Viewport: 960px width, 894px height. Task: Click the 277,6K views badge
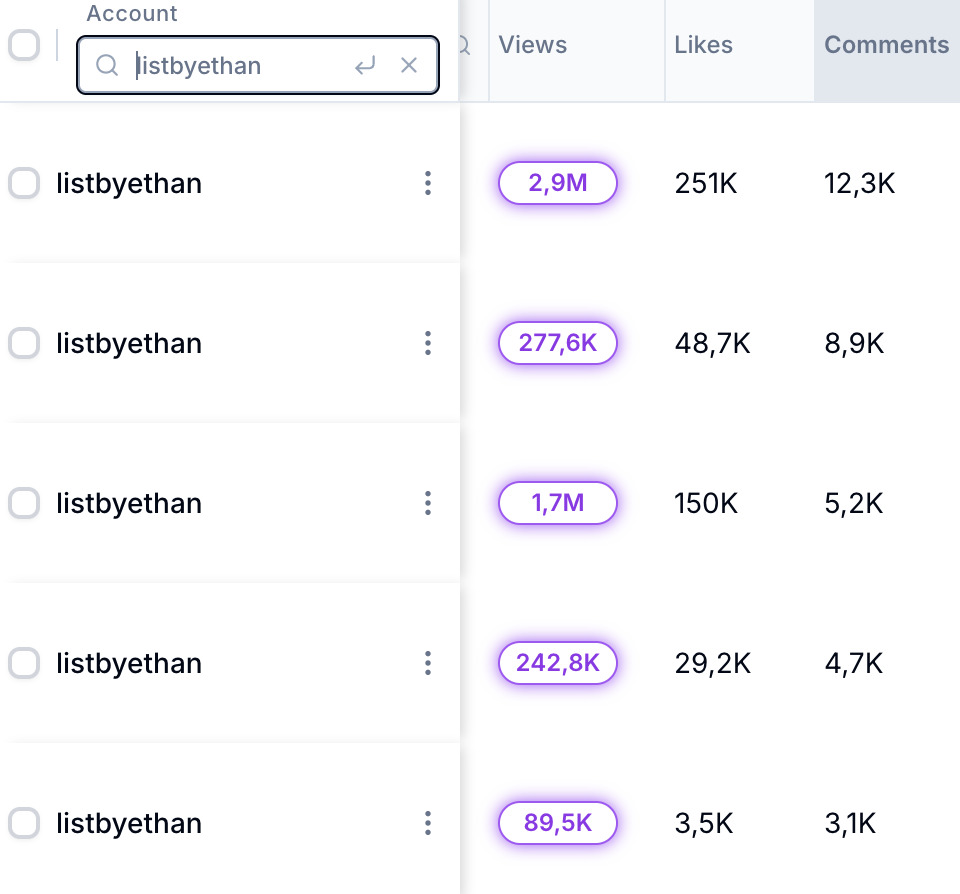(x=558, y=343)
